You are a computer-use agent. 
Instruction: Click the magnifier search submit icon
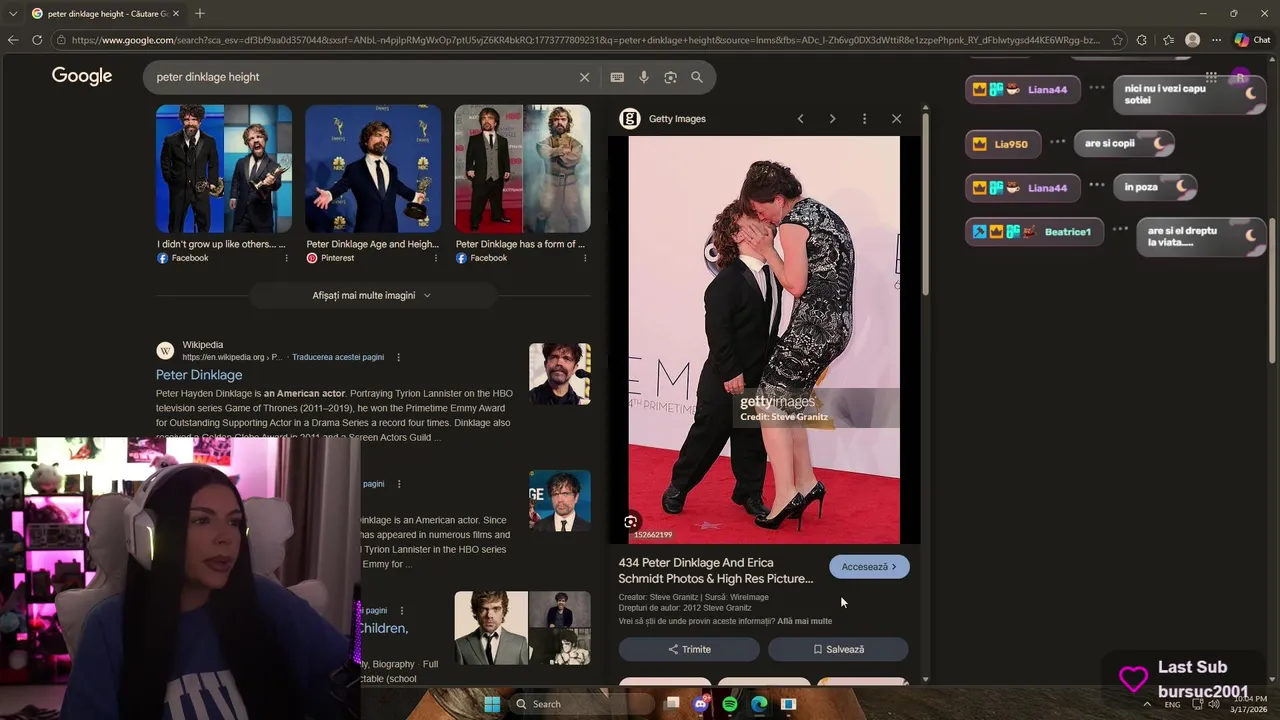click(697, 77)
